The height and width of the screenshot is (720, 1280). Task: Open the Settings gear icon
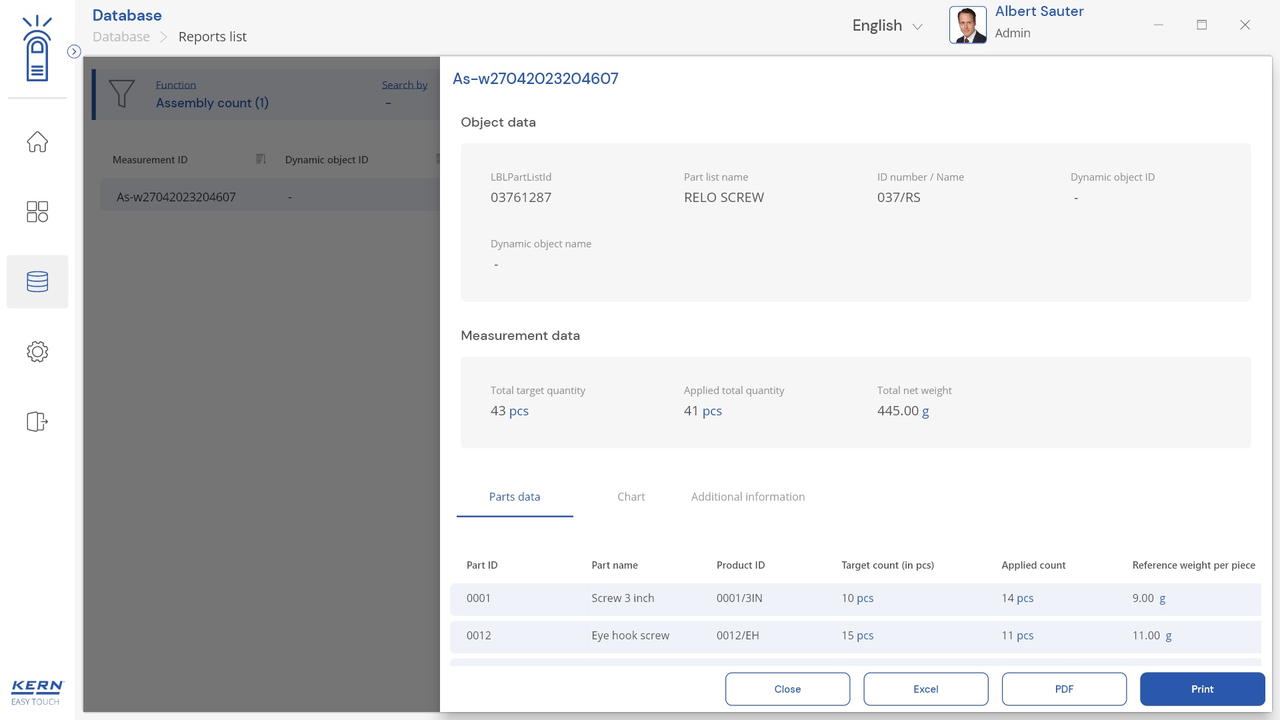coord(37,352)
